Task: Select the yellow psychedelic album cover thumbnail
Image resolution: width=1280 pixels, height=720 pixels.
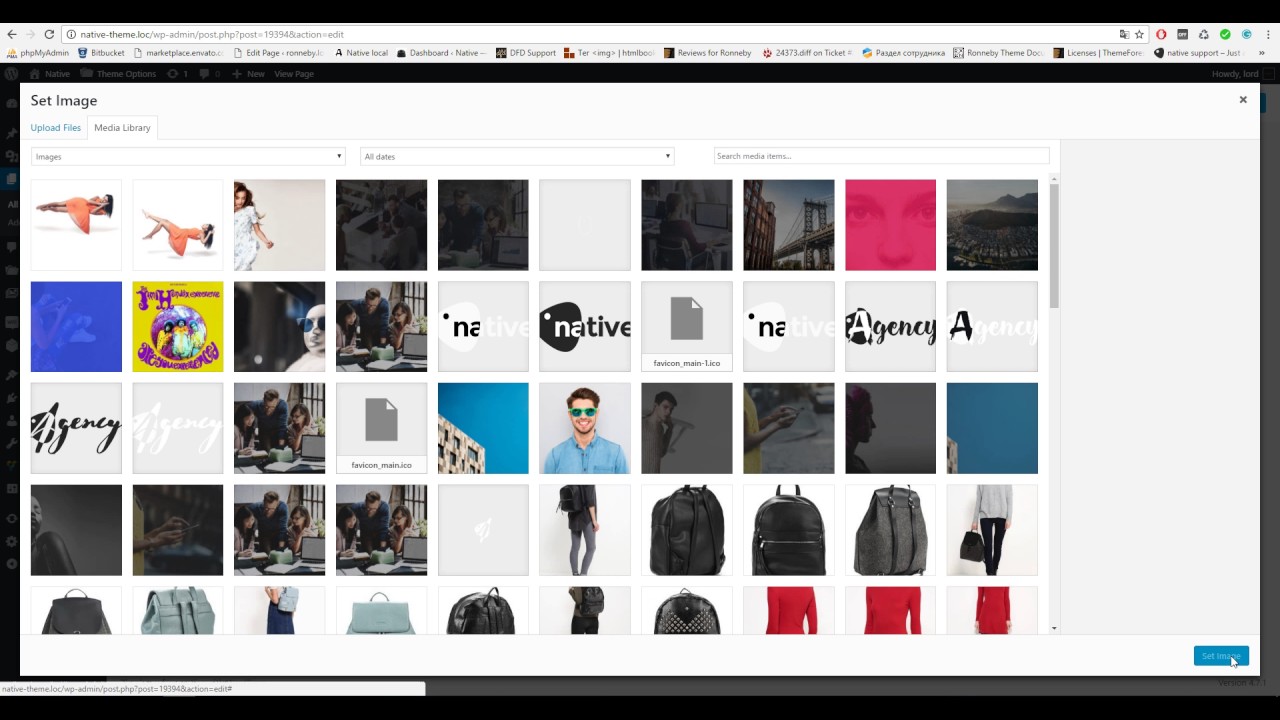Action: [x=178, y=326]
